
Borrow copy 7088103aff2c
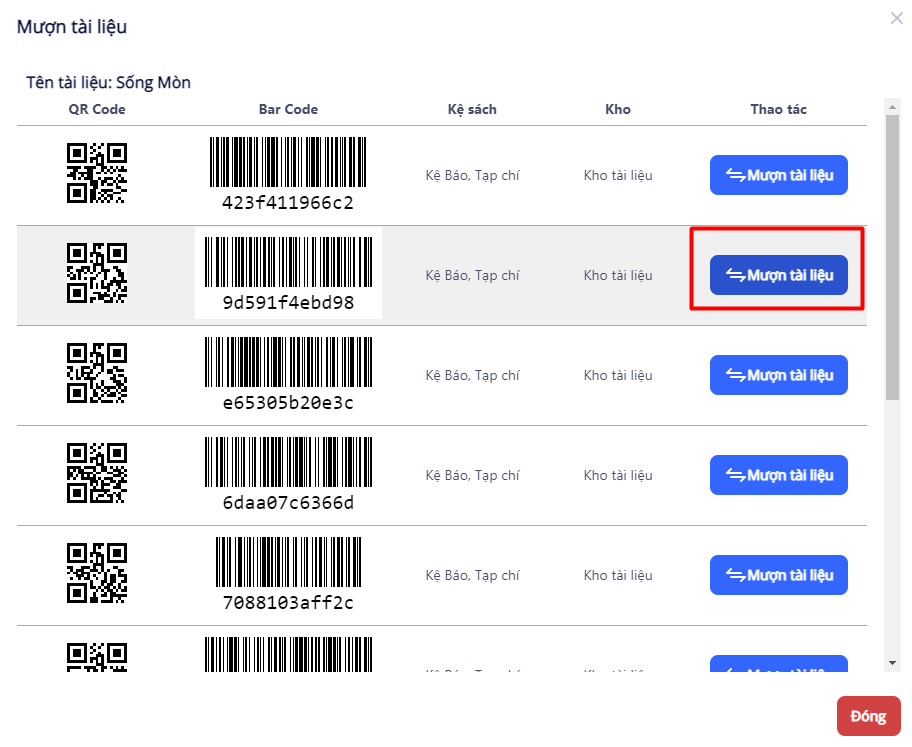[778, 575]
